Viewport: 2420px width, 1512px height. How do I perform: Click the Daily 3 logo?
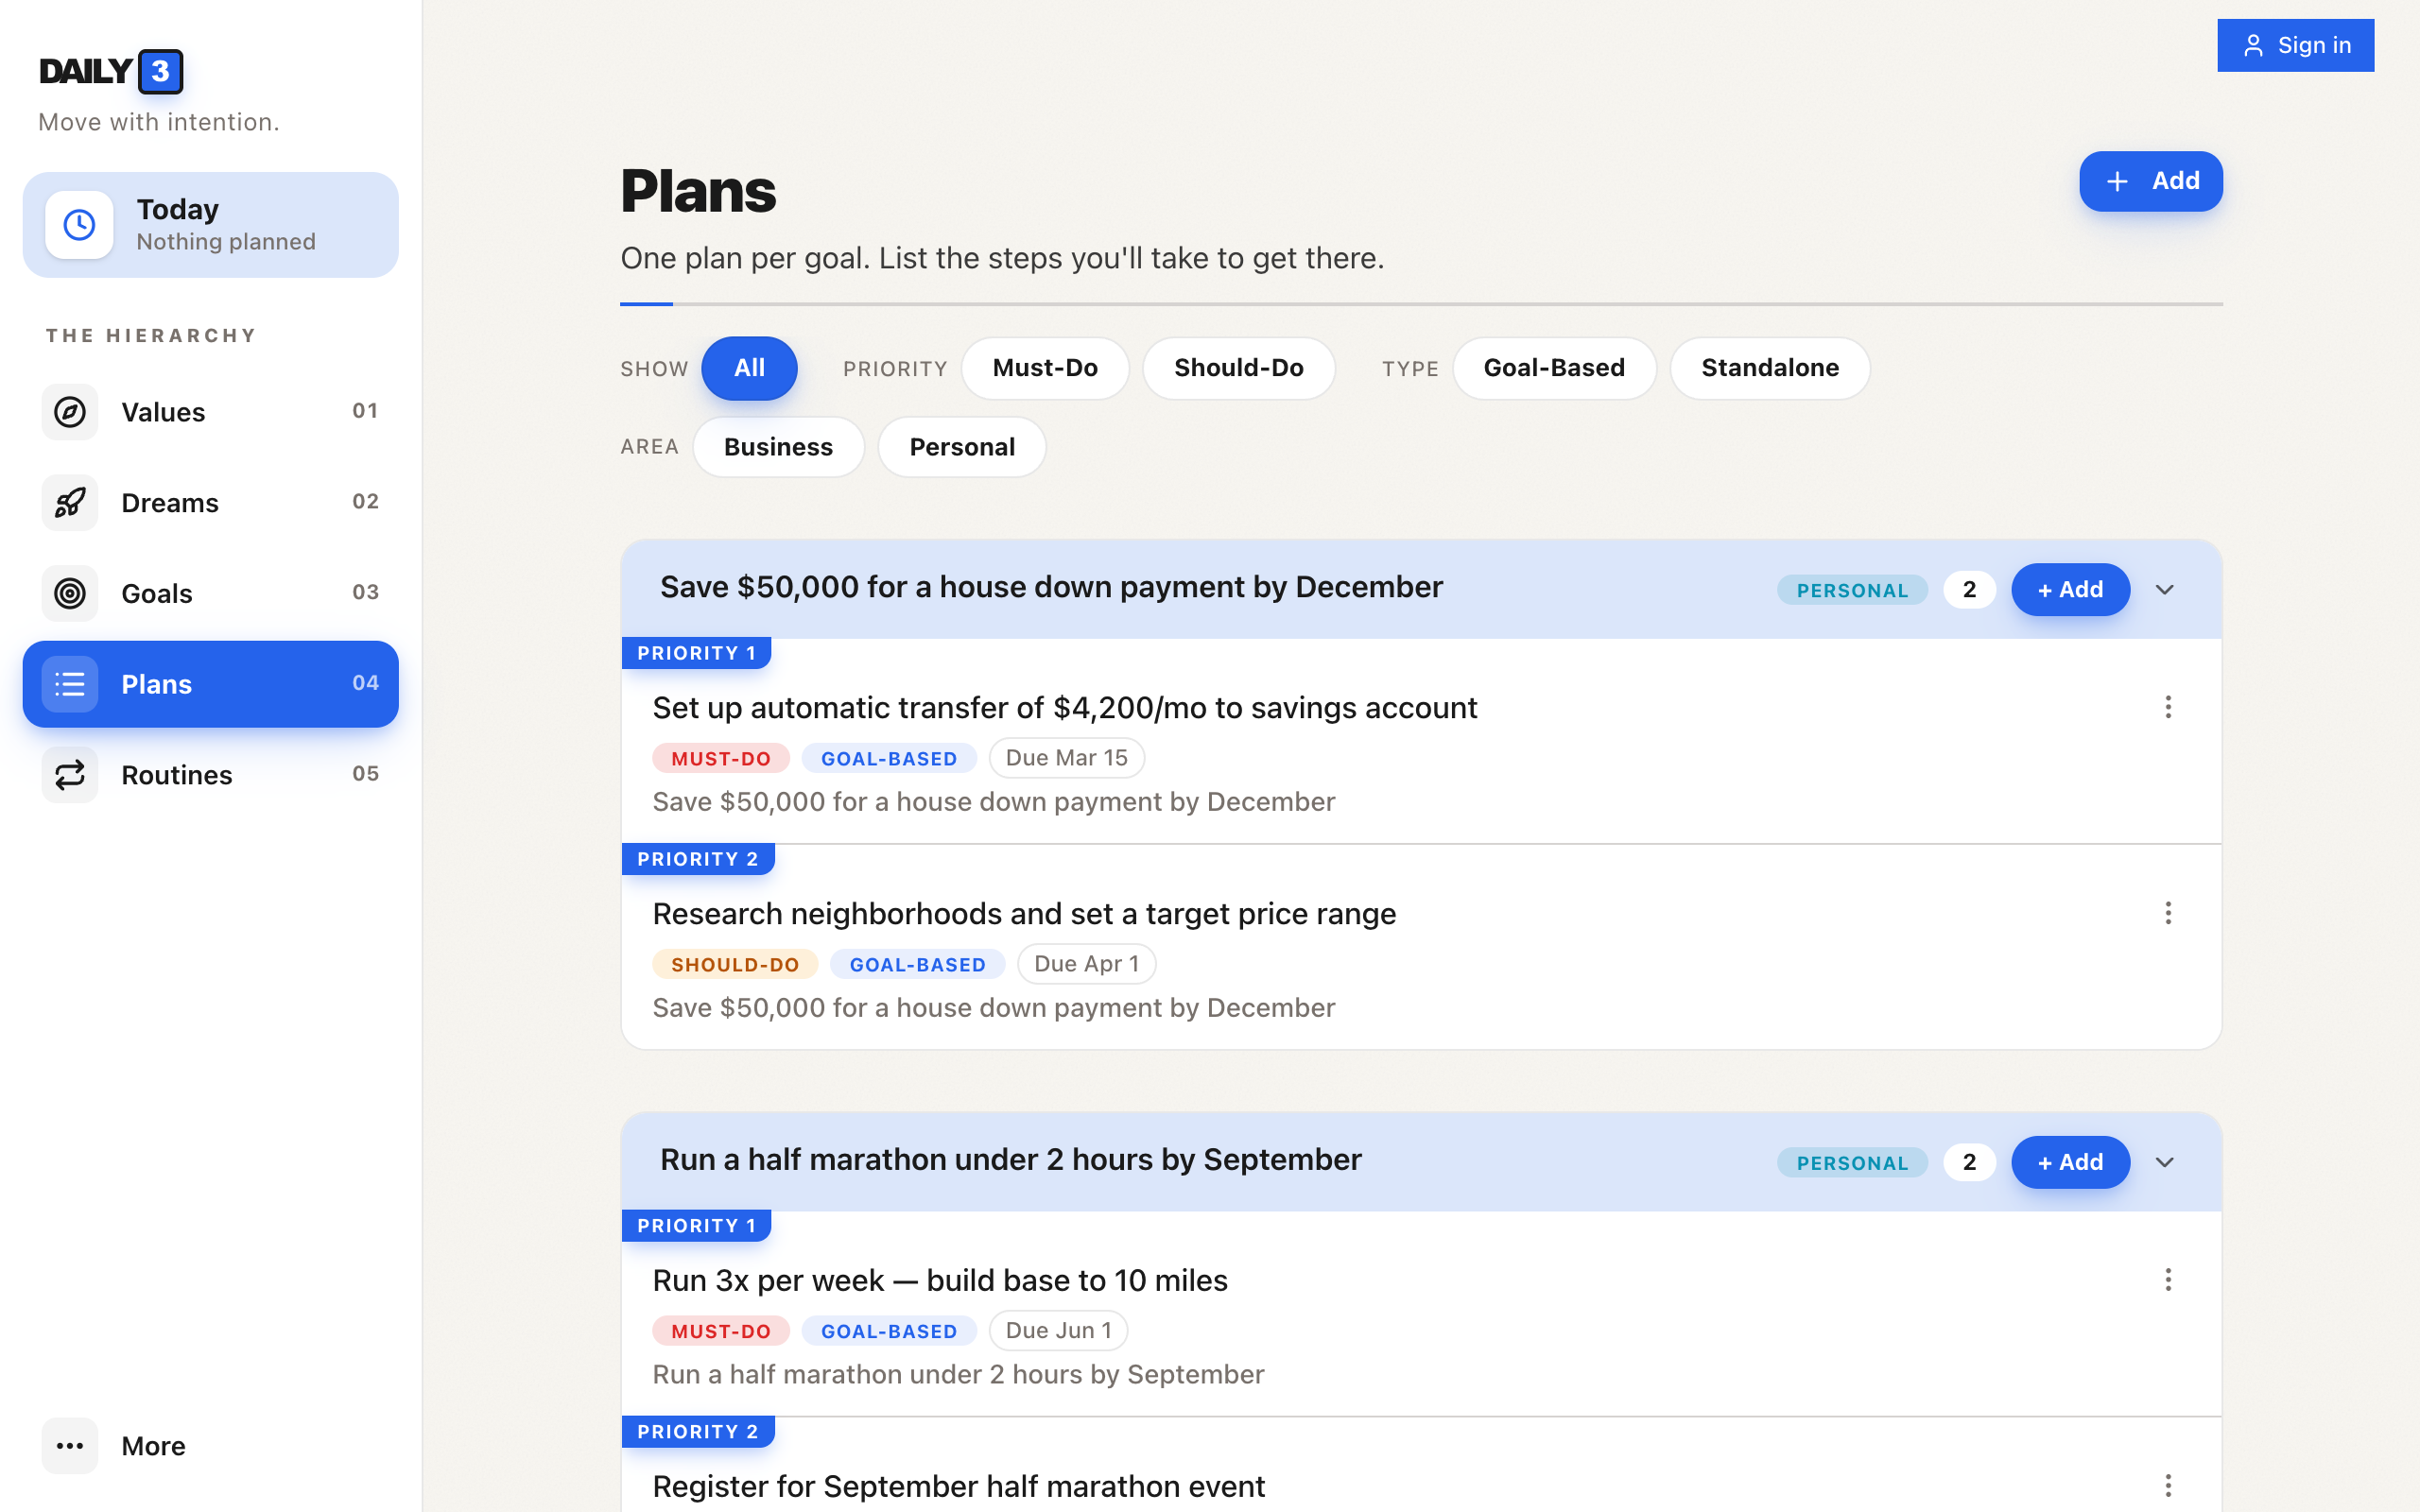pyautogui.click(x=111, y=71)
